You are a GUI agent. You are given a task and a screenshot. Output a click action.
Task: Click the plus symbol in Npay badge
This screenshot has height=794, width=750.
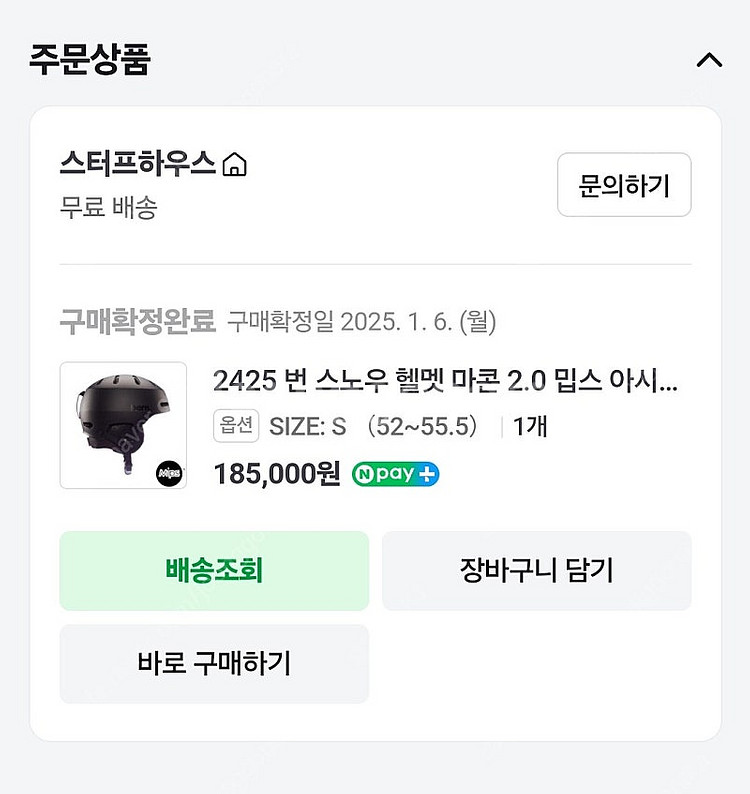(427, 474)
